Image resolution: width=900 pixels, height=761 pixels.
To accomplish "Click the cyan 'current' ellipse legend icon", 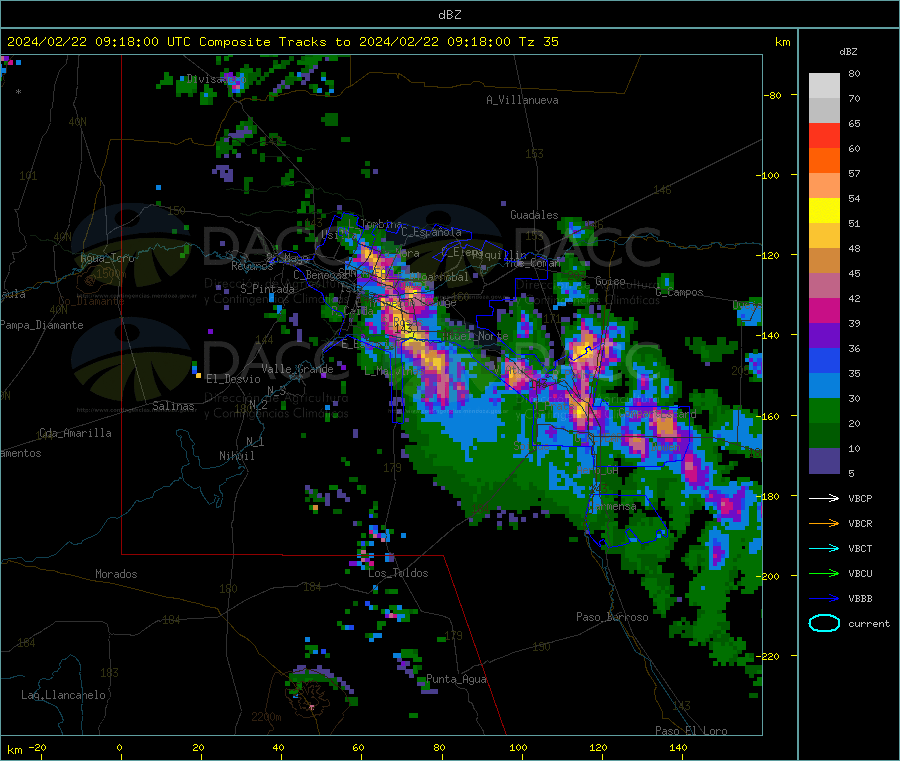I will click(824, 623).
